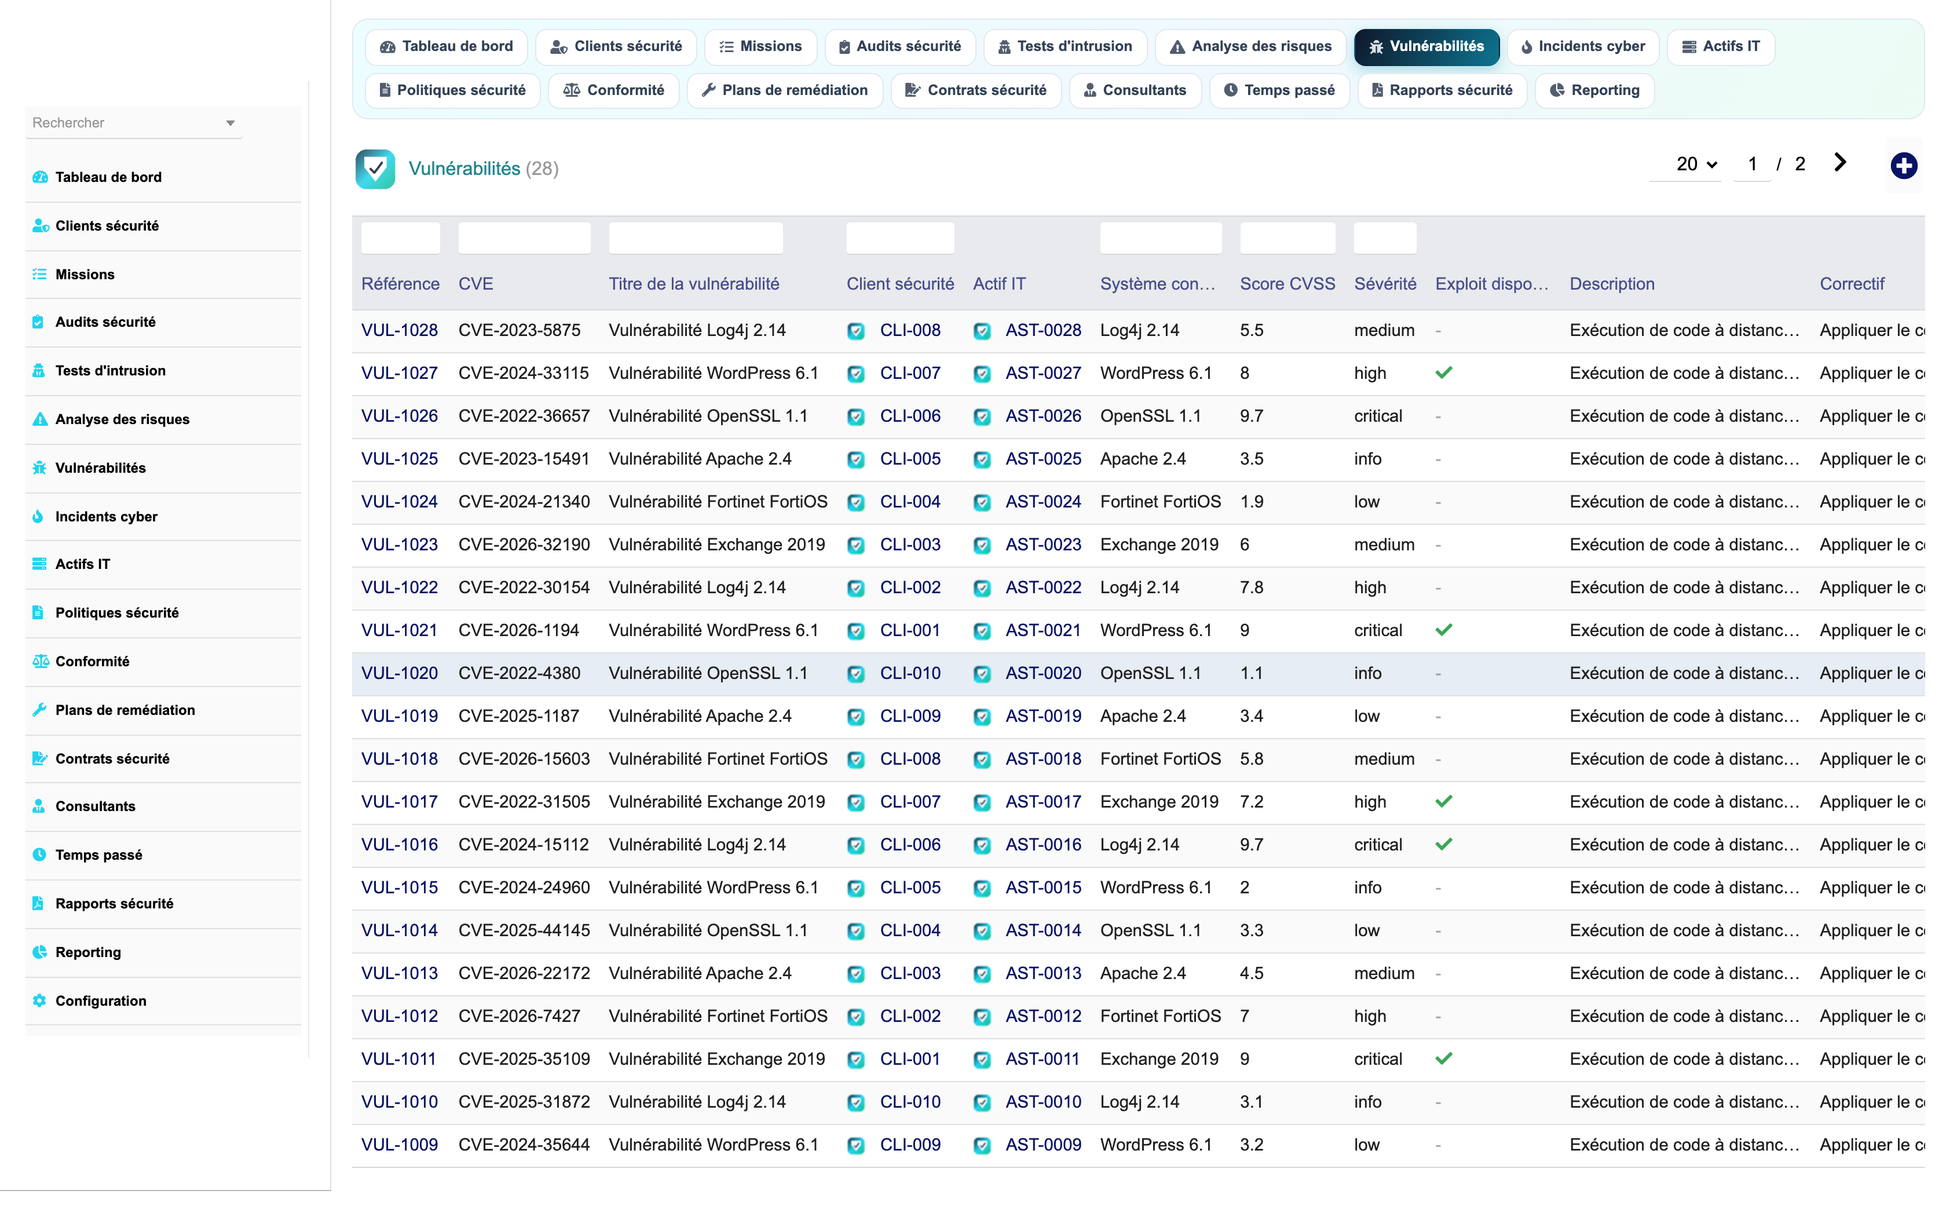Click the Temps passé clock icon in sidebar
The height and width of the screenshot is (1205, 1946).
coord(40,855)
